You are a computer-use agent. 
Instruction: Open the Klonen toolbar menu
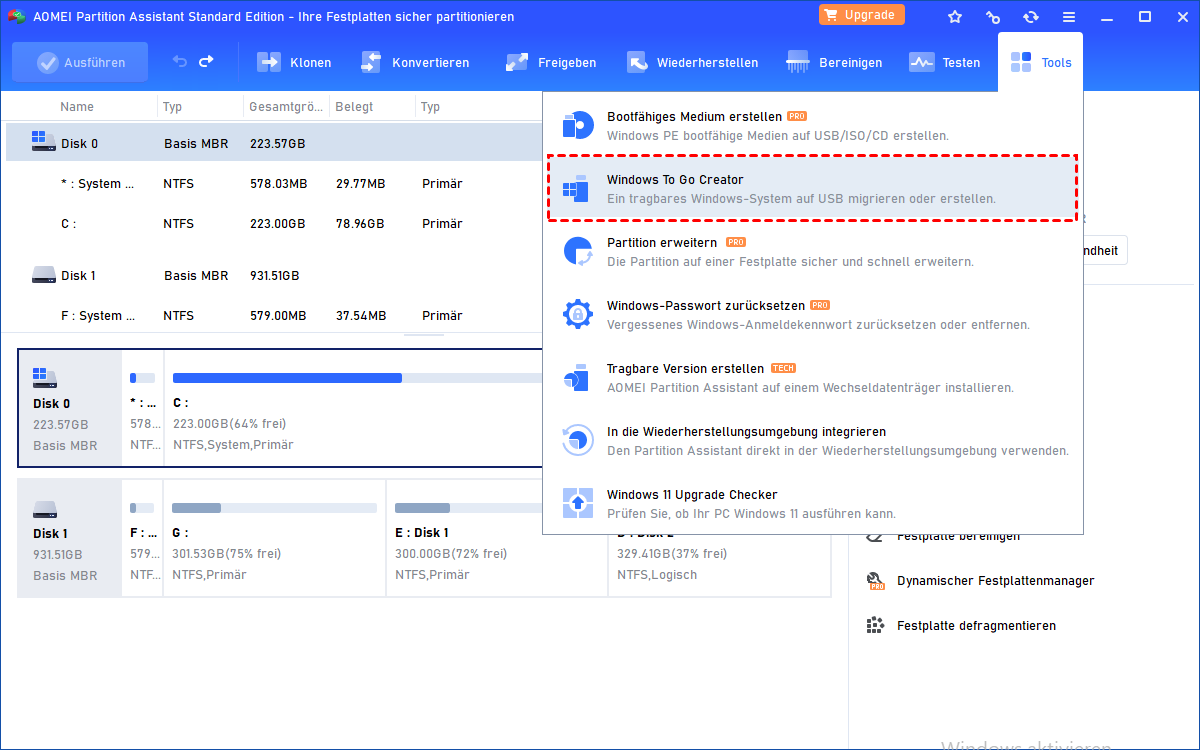tap(294, 62)
